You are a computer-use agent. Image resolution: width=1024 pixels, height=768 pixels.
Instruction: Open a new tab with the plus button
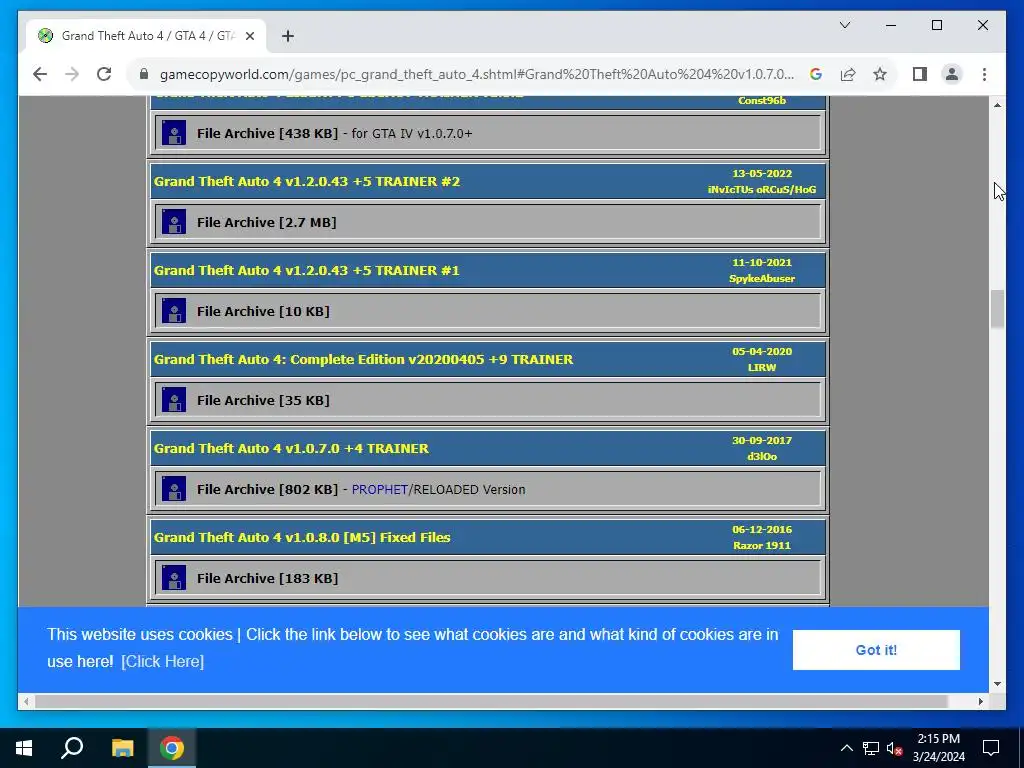[x=288, y=36]
